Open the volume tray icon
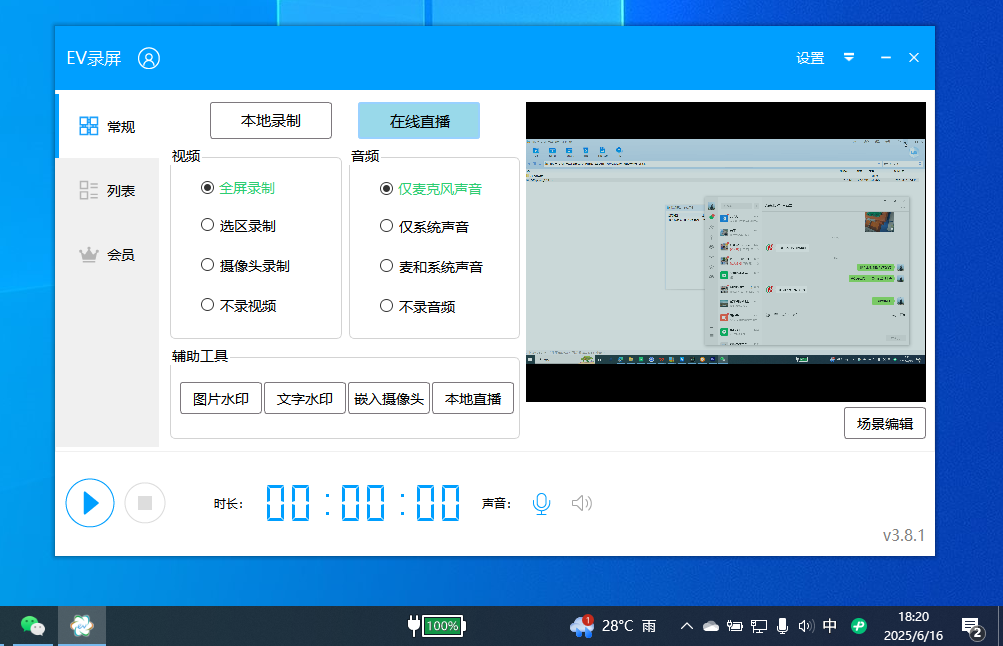The height and width of the screenshot is (646, 1003). pyautogui.click(x=806, y=626)
